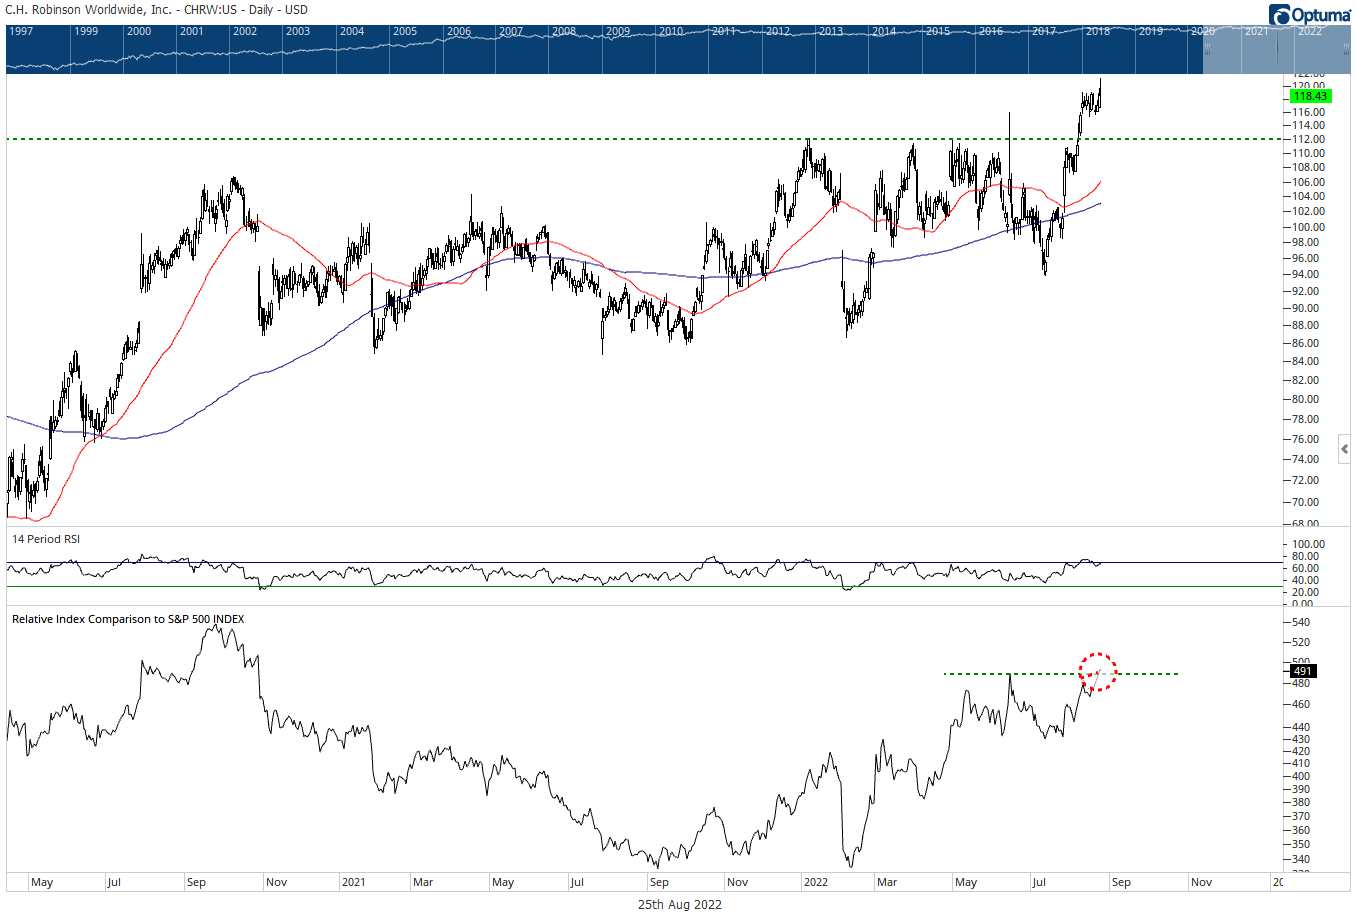
Task: Click year 2003 in the overview timeline
Action: (x=298, y=32)
